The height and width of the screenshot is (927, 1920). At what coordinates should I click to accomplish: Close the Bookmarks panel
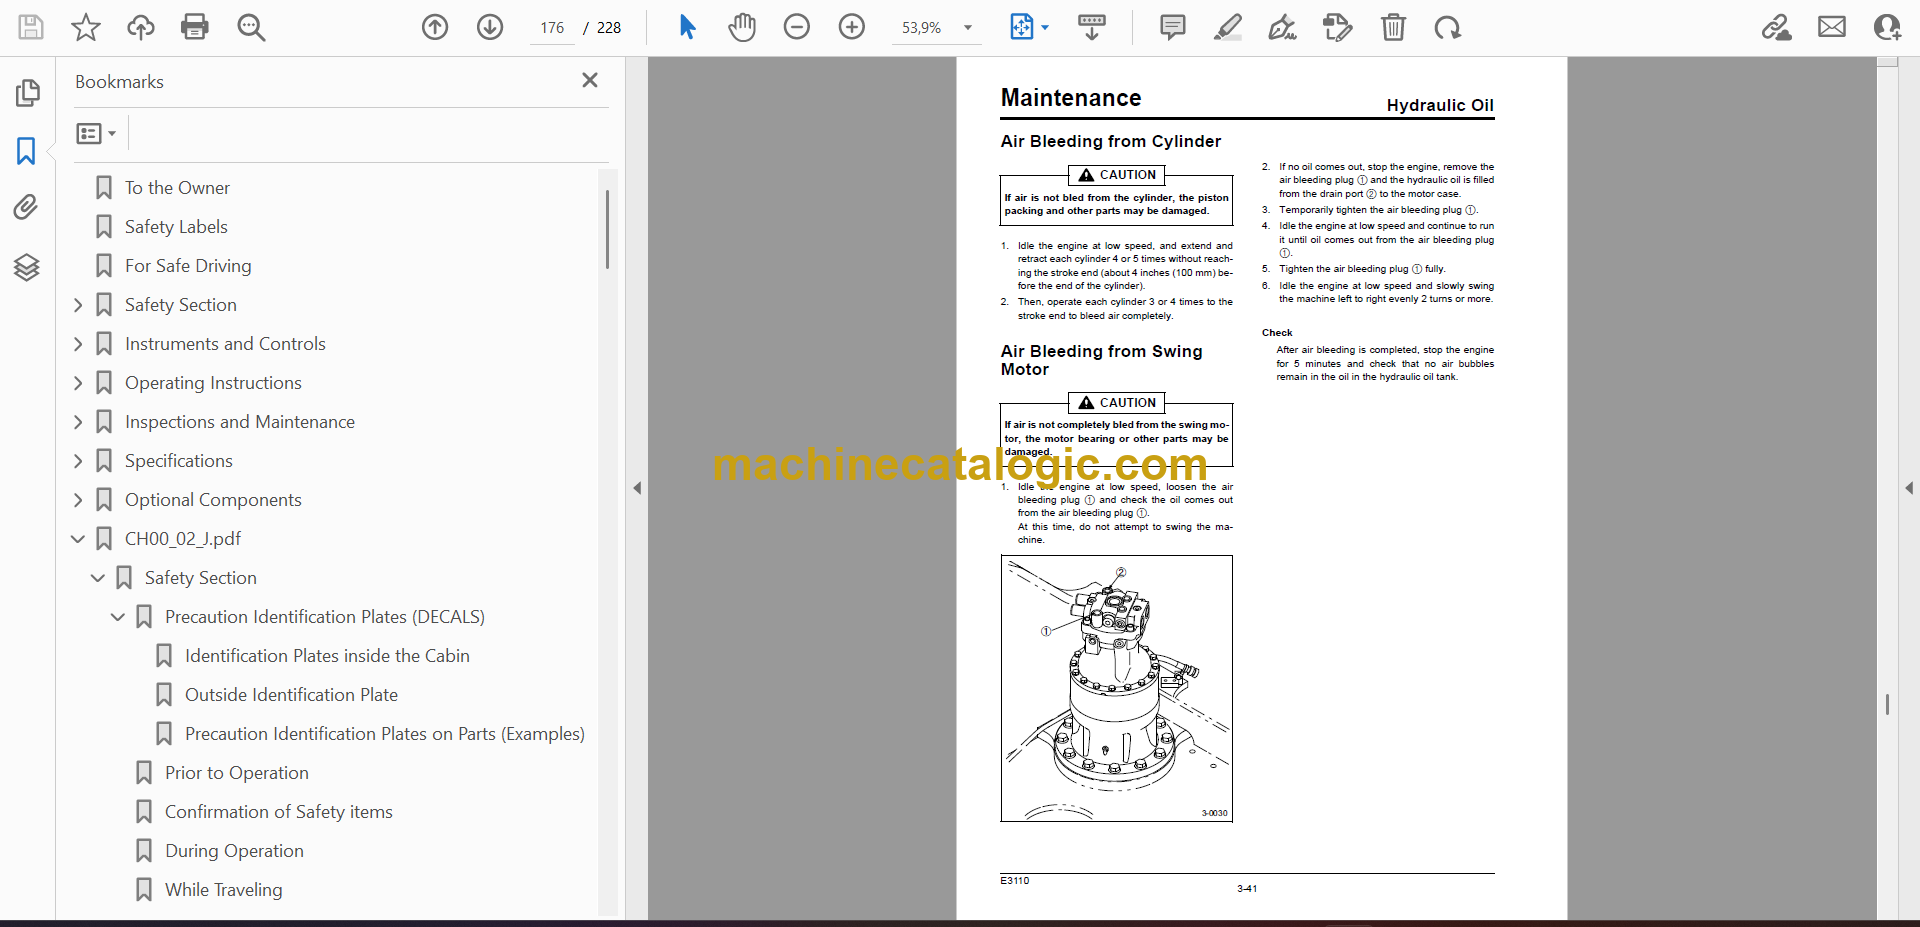[590, 80]
